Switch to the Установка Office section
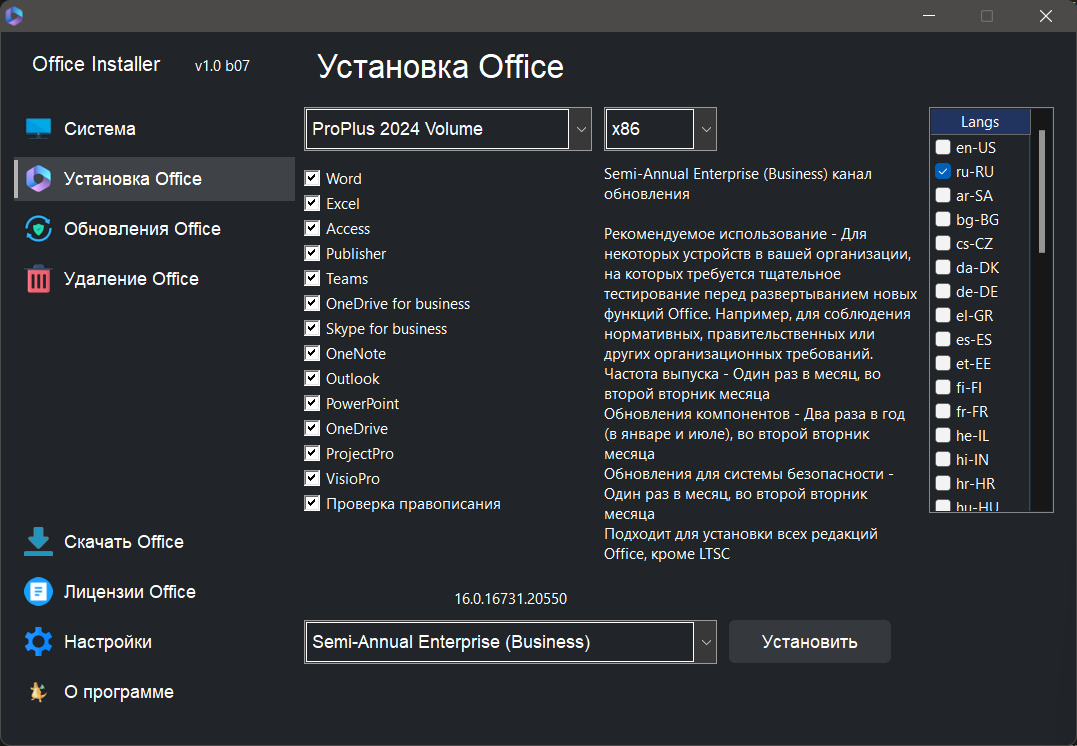This screenshot has width=1077, height=746. (x=128, y=179)
